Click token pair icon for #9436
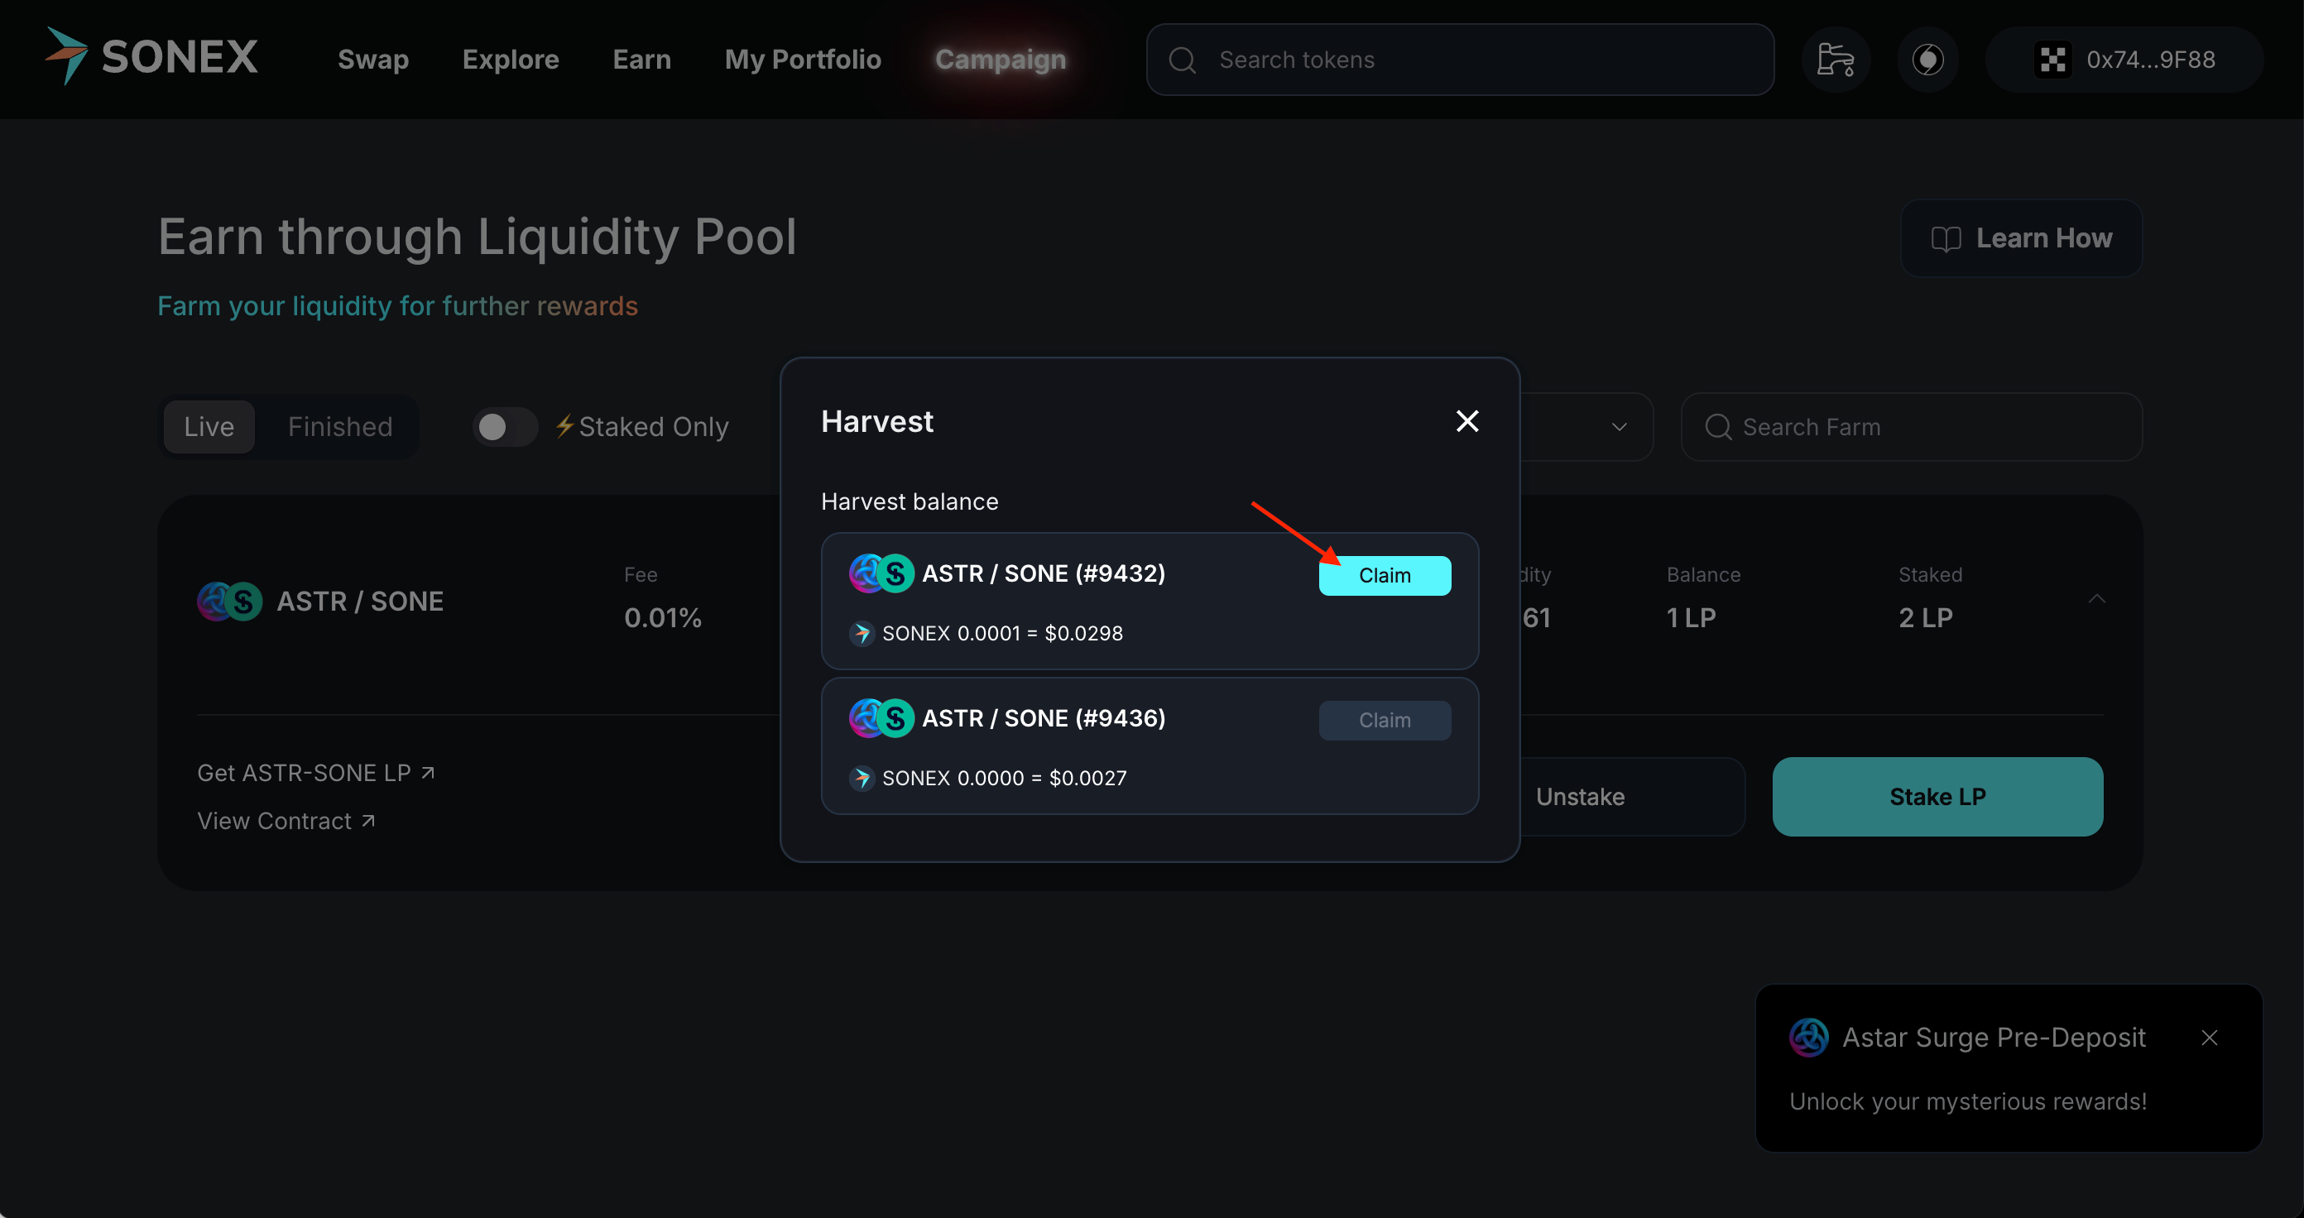The image size is (2304, 1218). point(881,718)
